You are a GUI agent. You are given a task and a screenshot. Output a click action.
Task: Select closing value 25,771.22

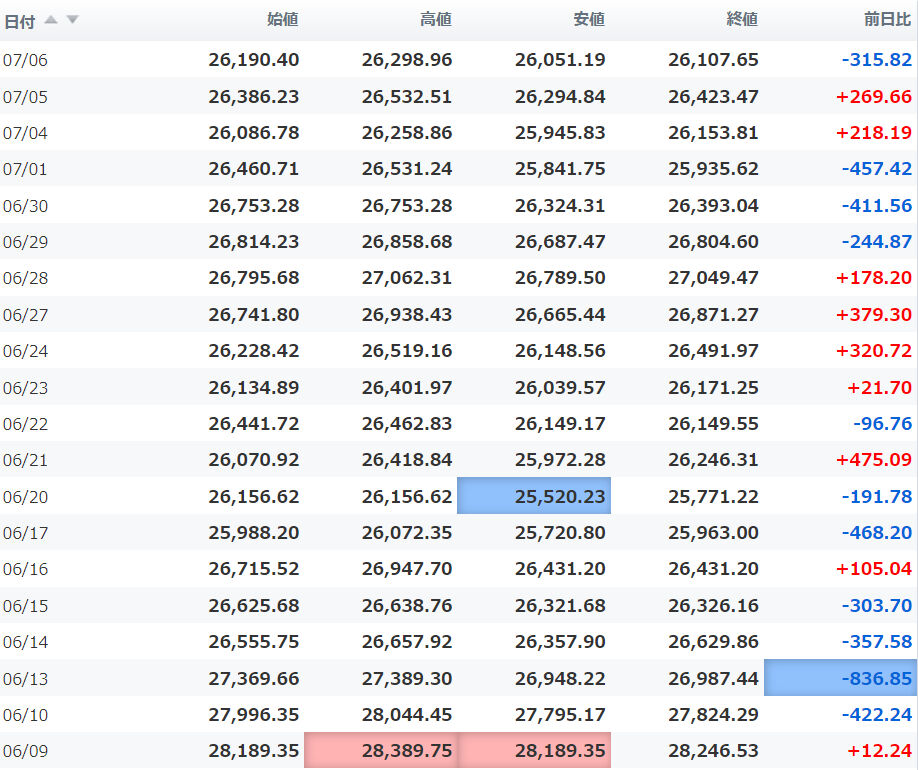(714, 497)
